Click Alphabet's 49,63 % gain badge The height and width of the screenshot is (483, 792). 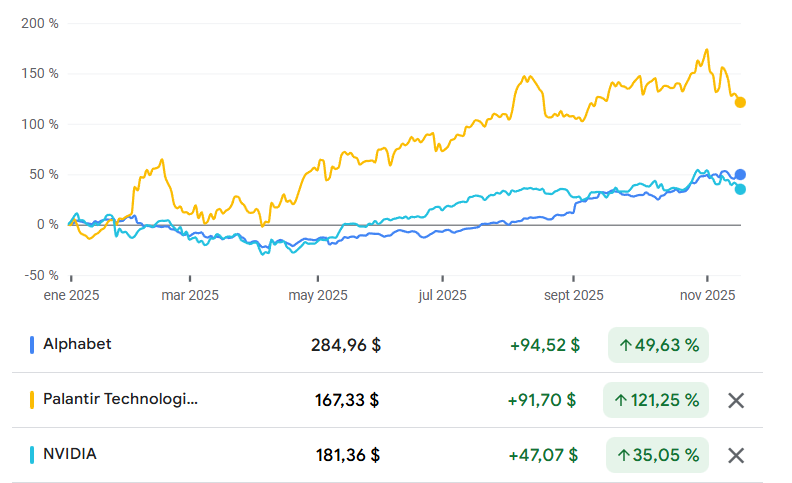pyautogui.click(x=658, y=345)
